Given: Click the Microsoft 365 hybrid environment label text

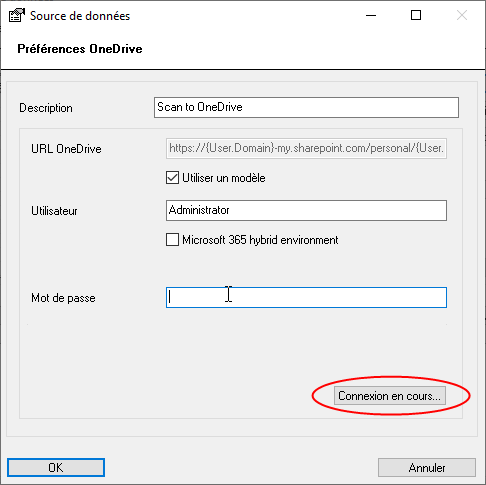Looking at the screenshot, I should (x=260, y=240).
